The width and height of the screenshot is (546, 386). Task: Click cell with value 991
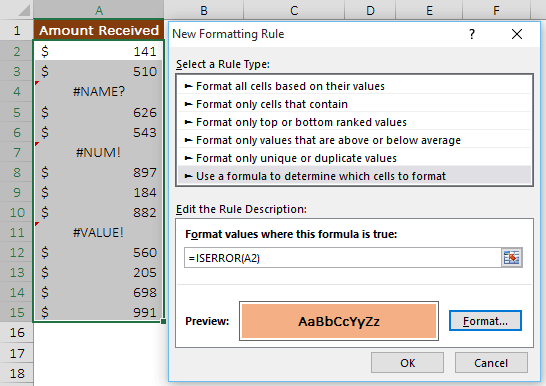[x=99, y=312]
